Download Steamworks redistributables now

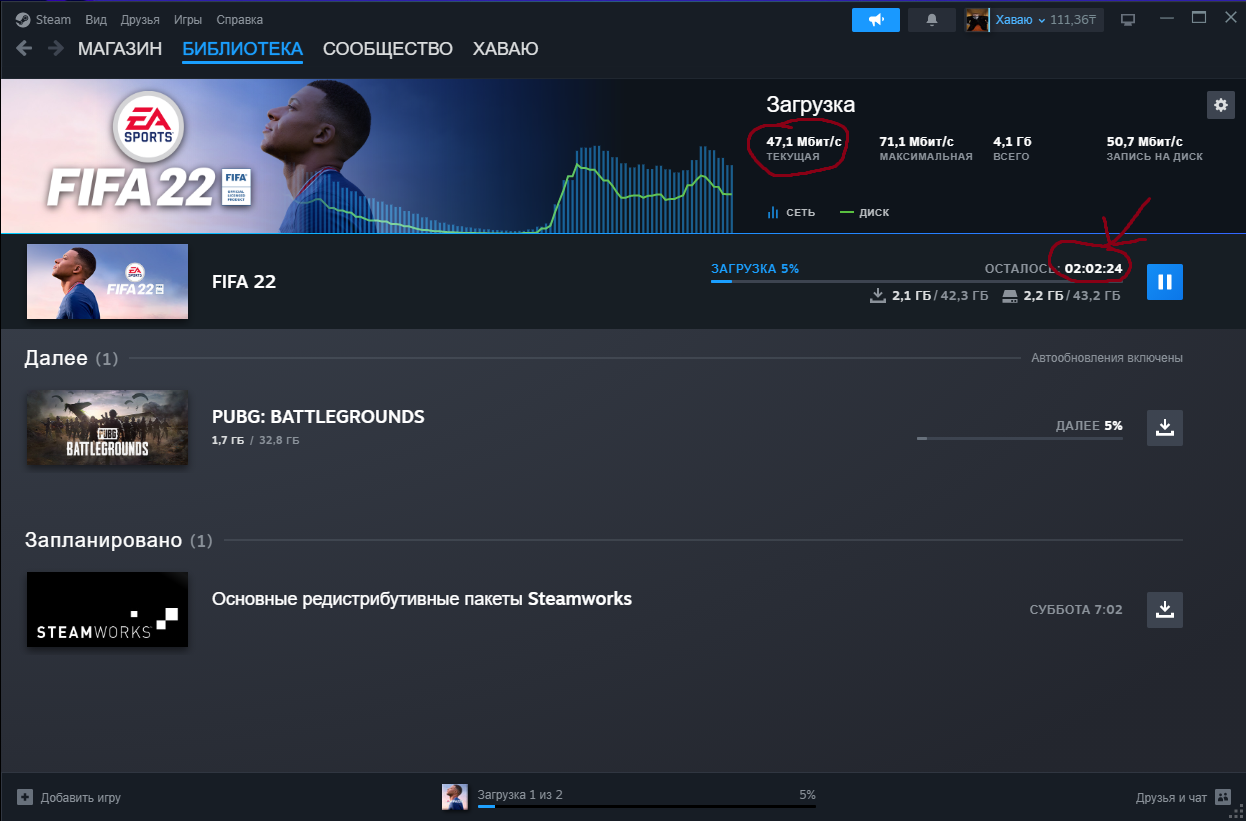click(1164, 610)
